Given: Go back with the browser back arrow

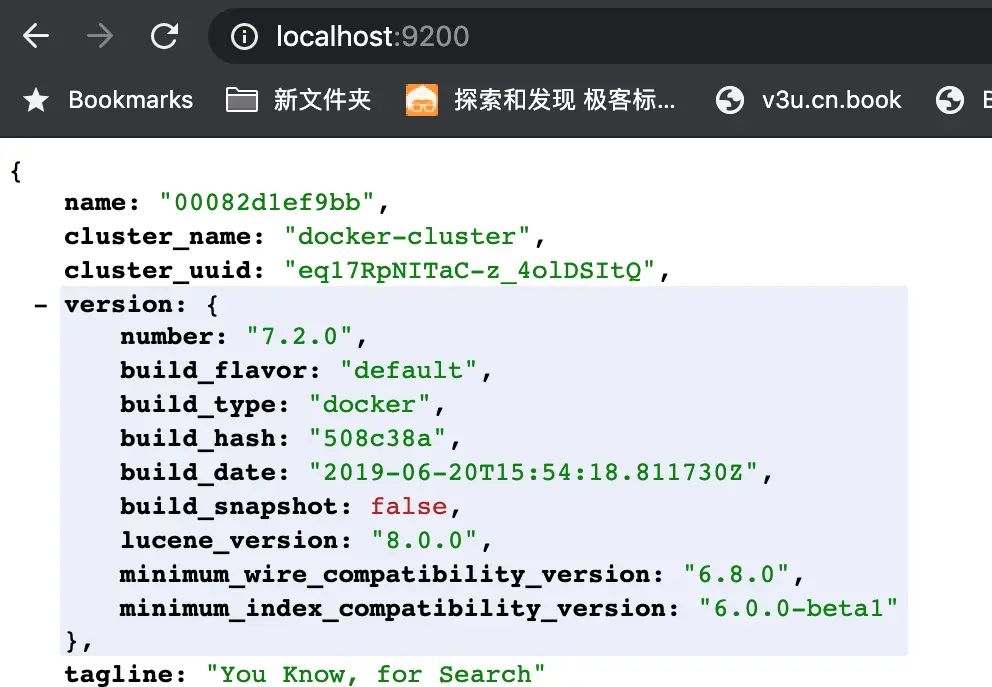Looking at the screenshot, I should click(x=36, y=36).
